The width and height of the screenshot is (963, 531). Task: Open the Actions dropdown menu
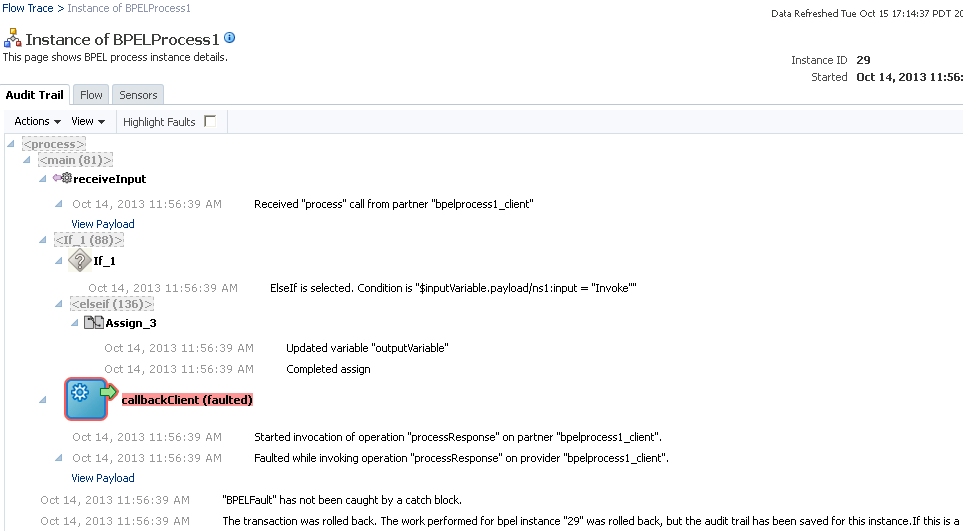coord(37,122)
